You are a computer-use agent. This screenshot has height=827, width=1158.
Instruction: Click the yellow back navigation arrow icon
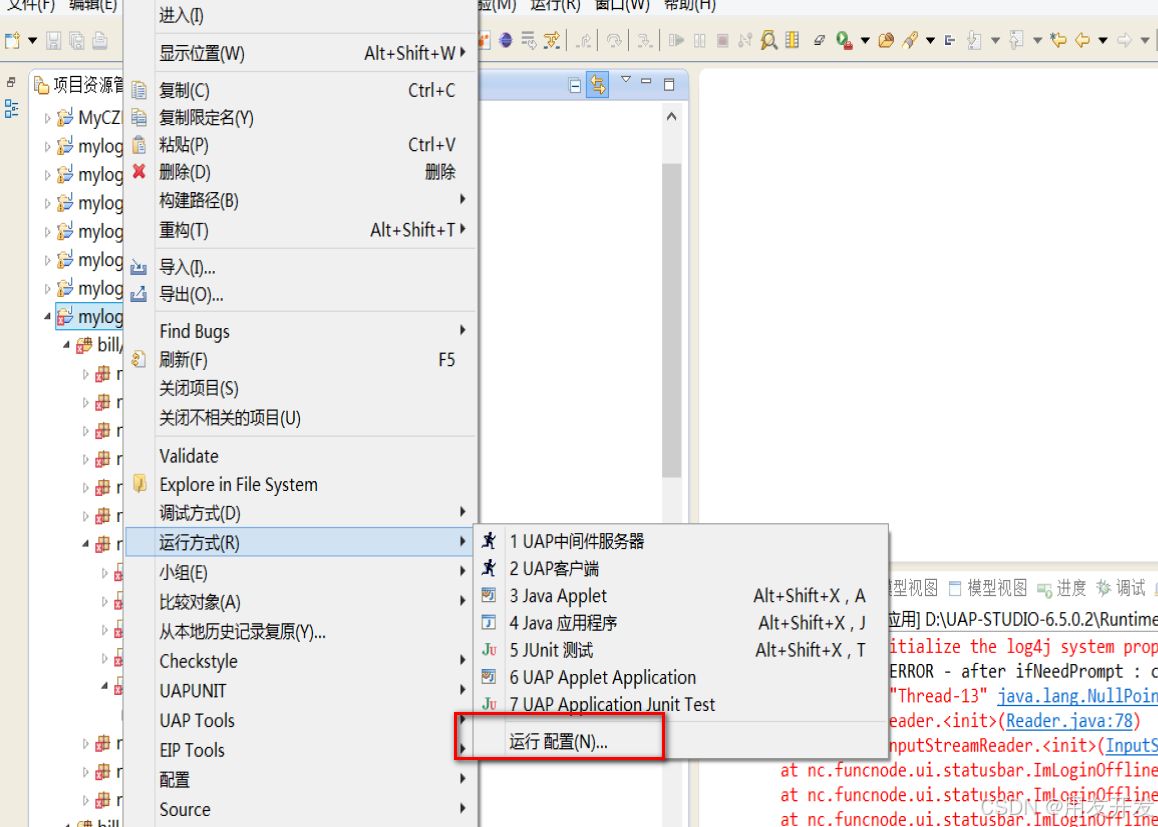click(x=1083, y=40)
